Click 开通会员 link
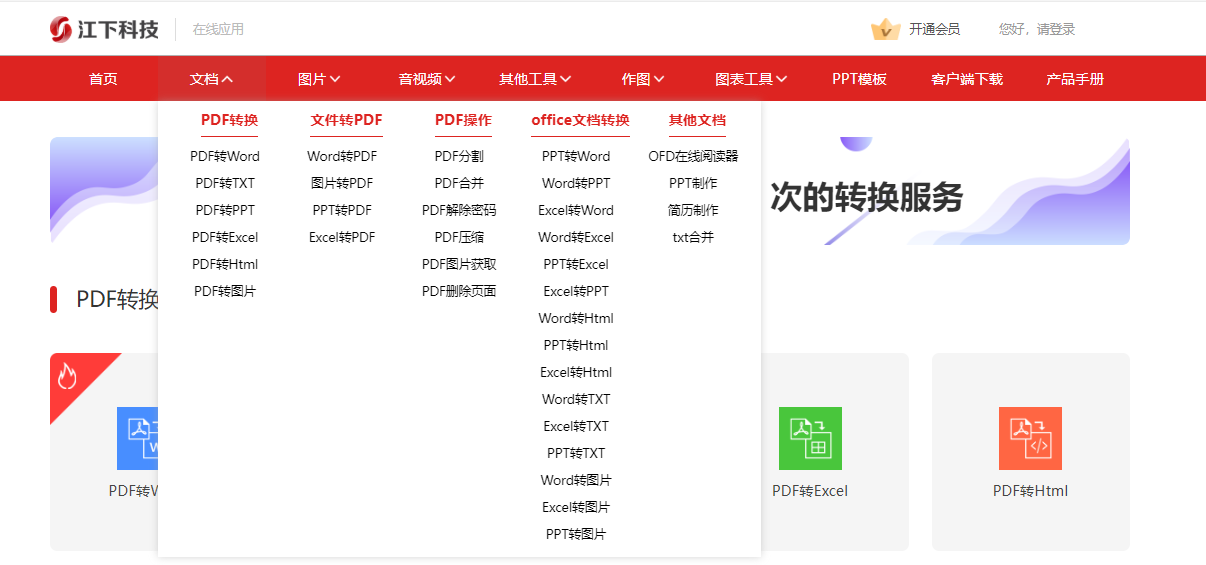 click(x=934, y=30)
